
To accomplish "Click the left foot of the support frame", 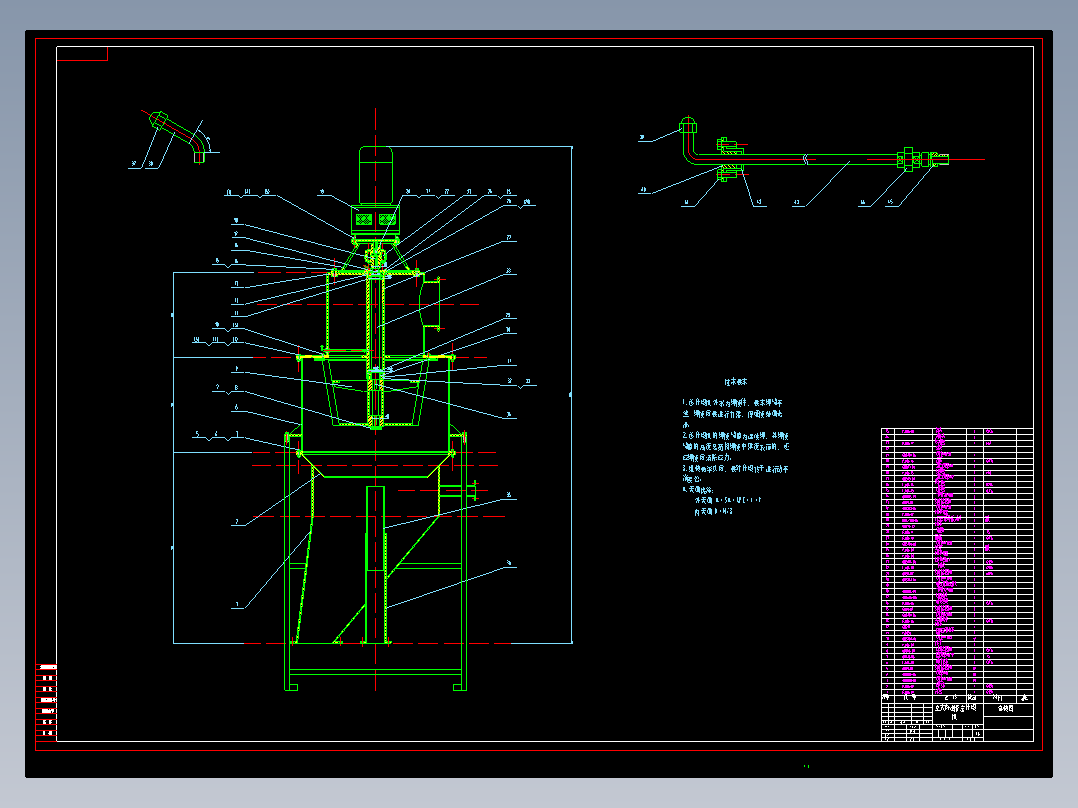I will [x=291, y=686].
